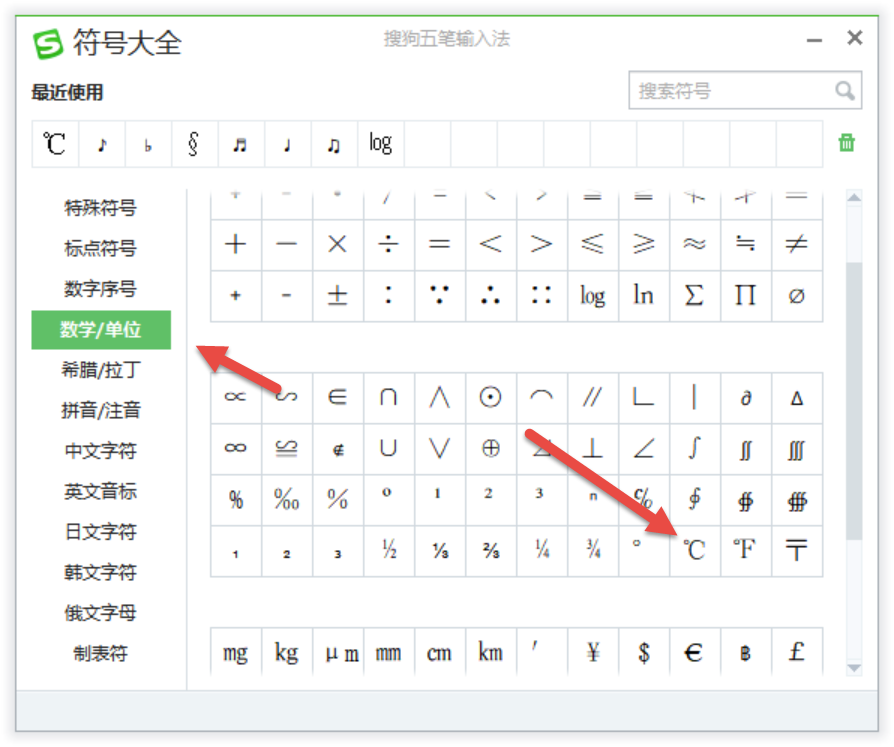Insert the single integral symbol ∫
The width and height of the screenshot is (894, 747).
(694, 449)
